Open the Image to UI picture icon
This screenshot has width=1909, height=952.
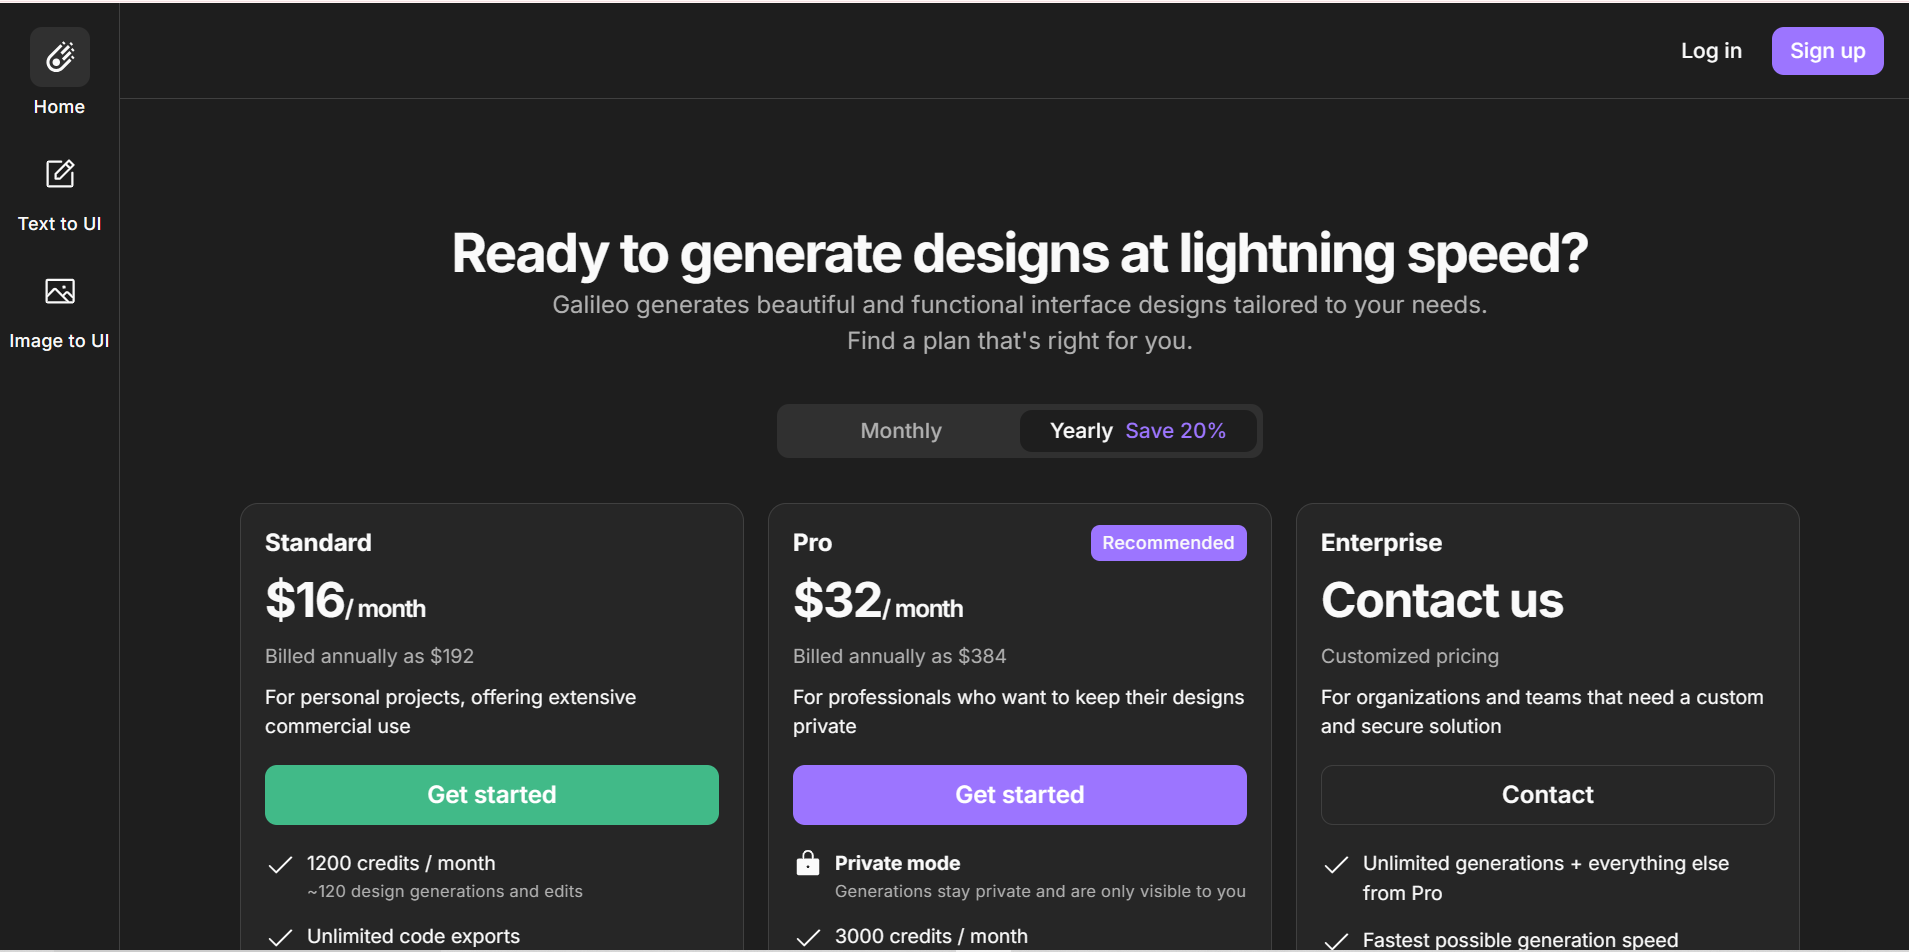tap(60, 291)
